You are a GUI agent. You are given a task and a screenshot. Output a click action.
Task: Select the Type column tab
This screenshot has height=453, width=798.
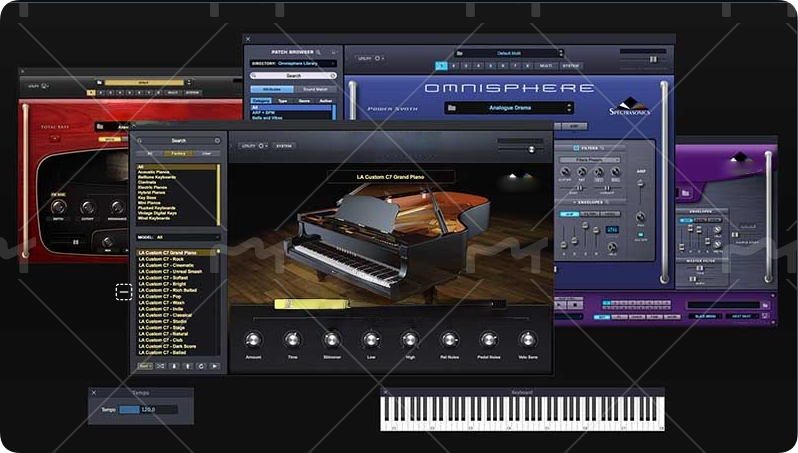(282, 101)
